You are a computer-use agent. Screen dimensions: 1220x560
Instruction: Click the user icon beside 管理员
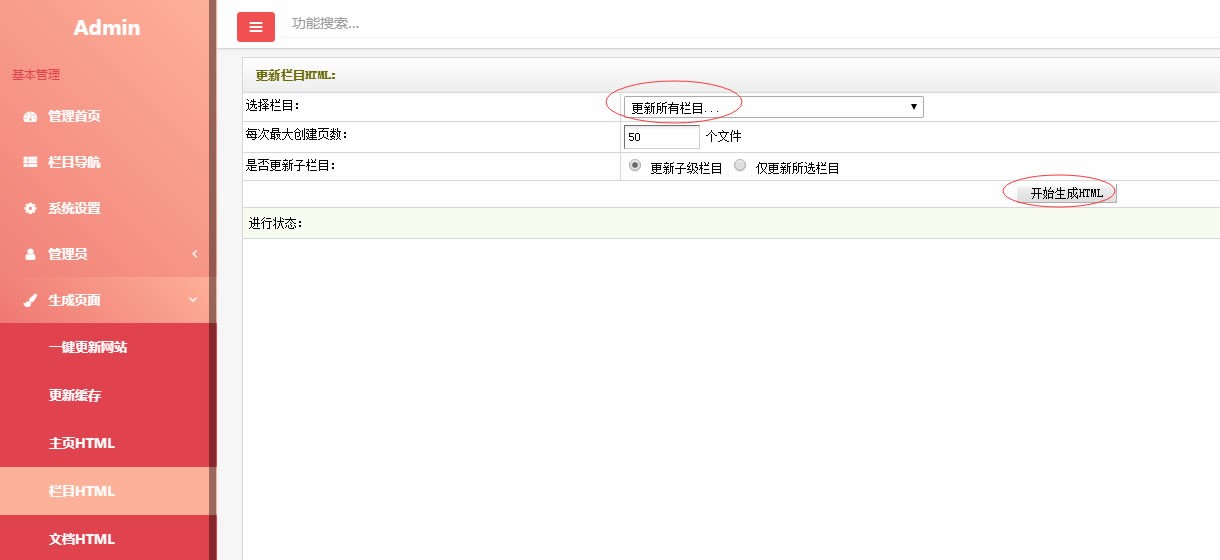point(30,254)
